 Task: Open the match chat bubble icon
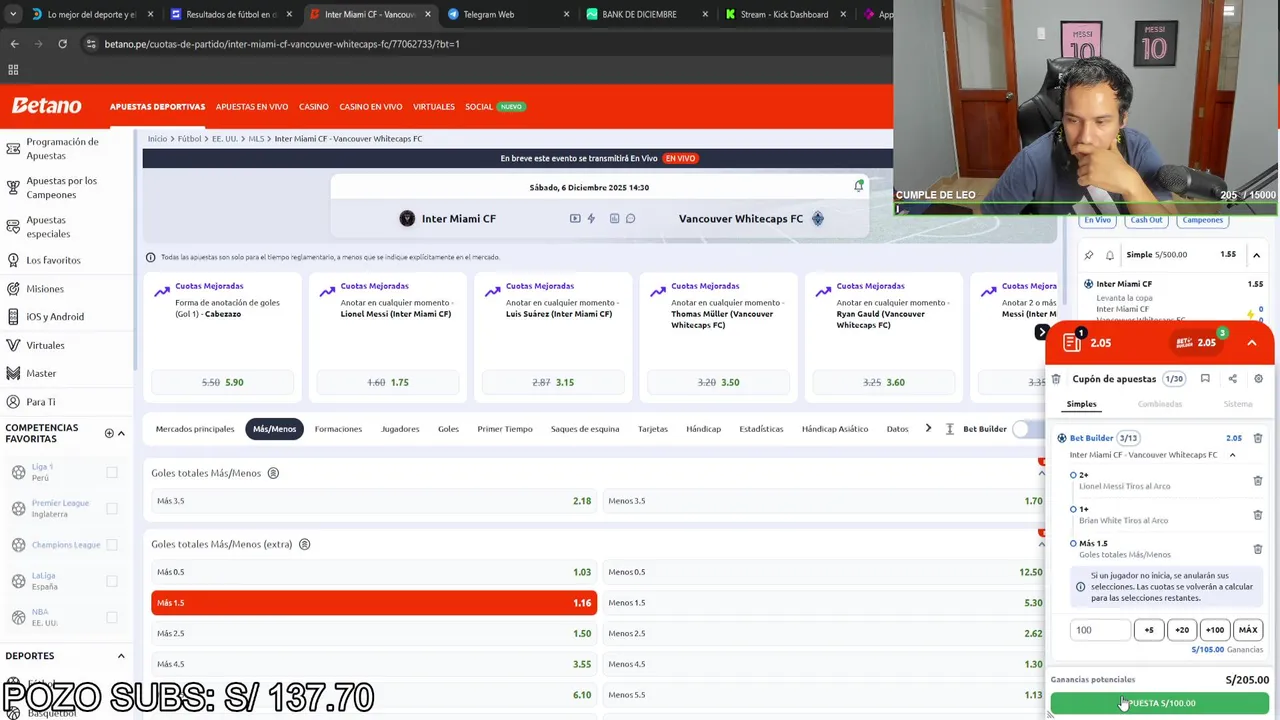[630, 218]
